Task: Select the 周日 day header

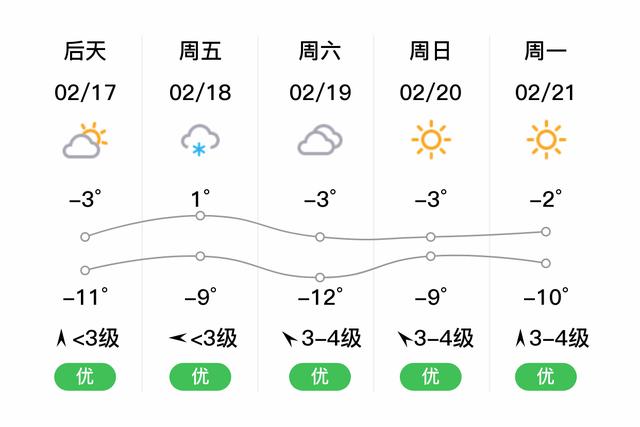Action: click(430, 51)
